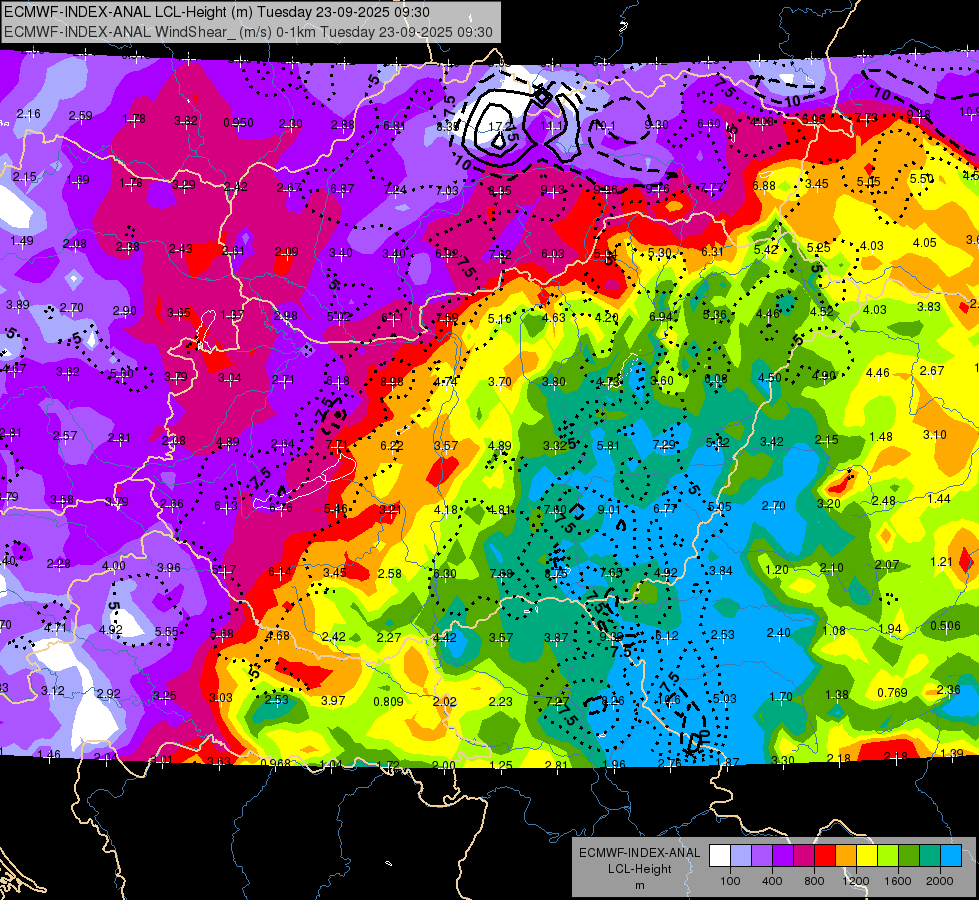Click the 0.809 wind shear value
This screenshot has width=979, height=900.
pyautogui.click(x=388, y=701)
